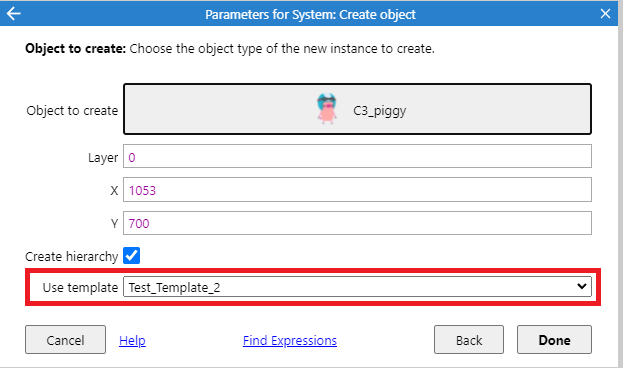Open the Use template dropdown
The width and height of the screenshot is (623, 368).
pos(357,287)
